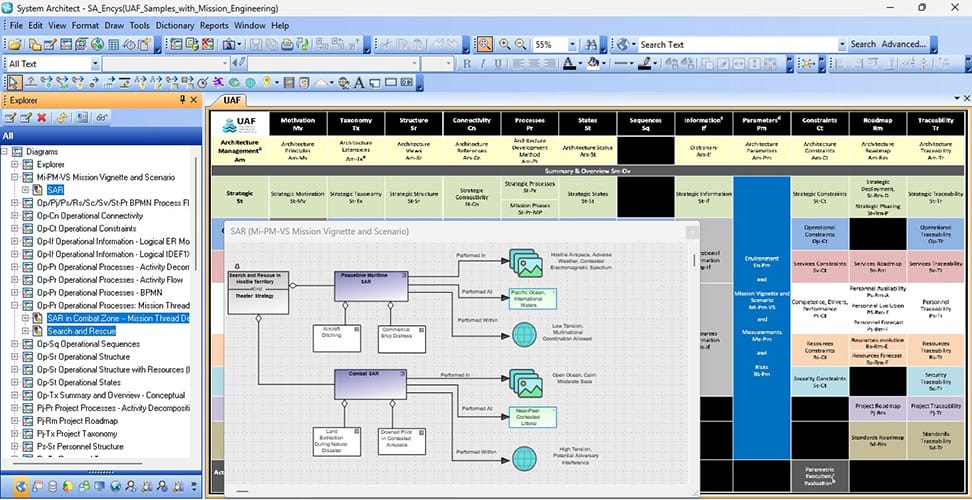Image resolution: width=972 pixels, height=500 pixels.
Task: Open the Reports menu
Action: (214, 25)
